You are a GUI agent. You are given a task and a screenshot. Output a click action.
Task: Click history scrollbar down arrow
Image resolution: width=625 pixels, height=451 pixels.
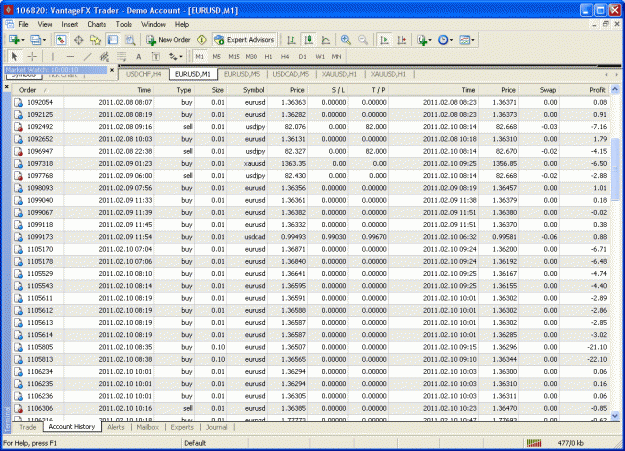pos(615,416)
